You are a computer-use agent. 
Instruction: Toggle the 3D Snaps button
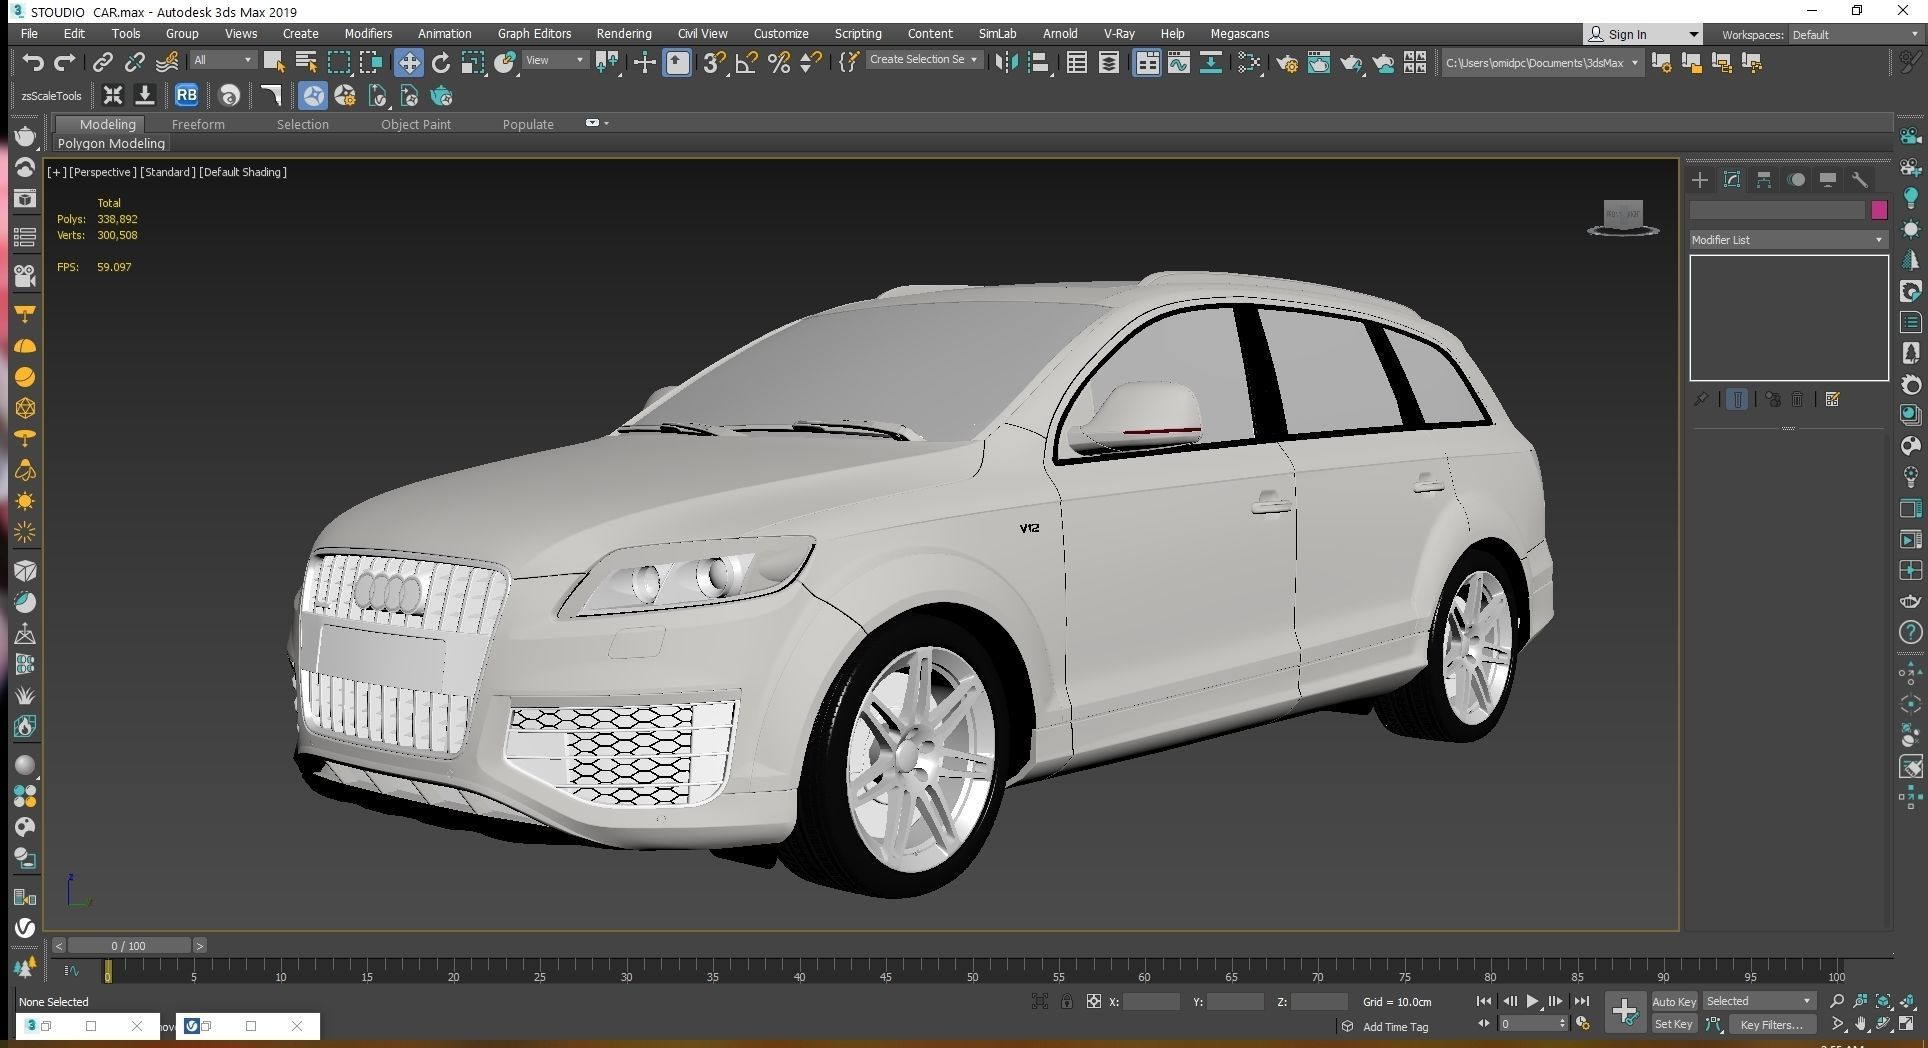[x=713, y=63]
